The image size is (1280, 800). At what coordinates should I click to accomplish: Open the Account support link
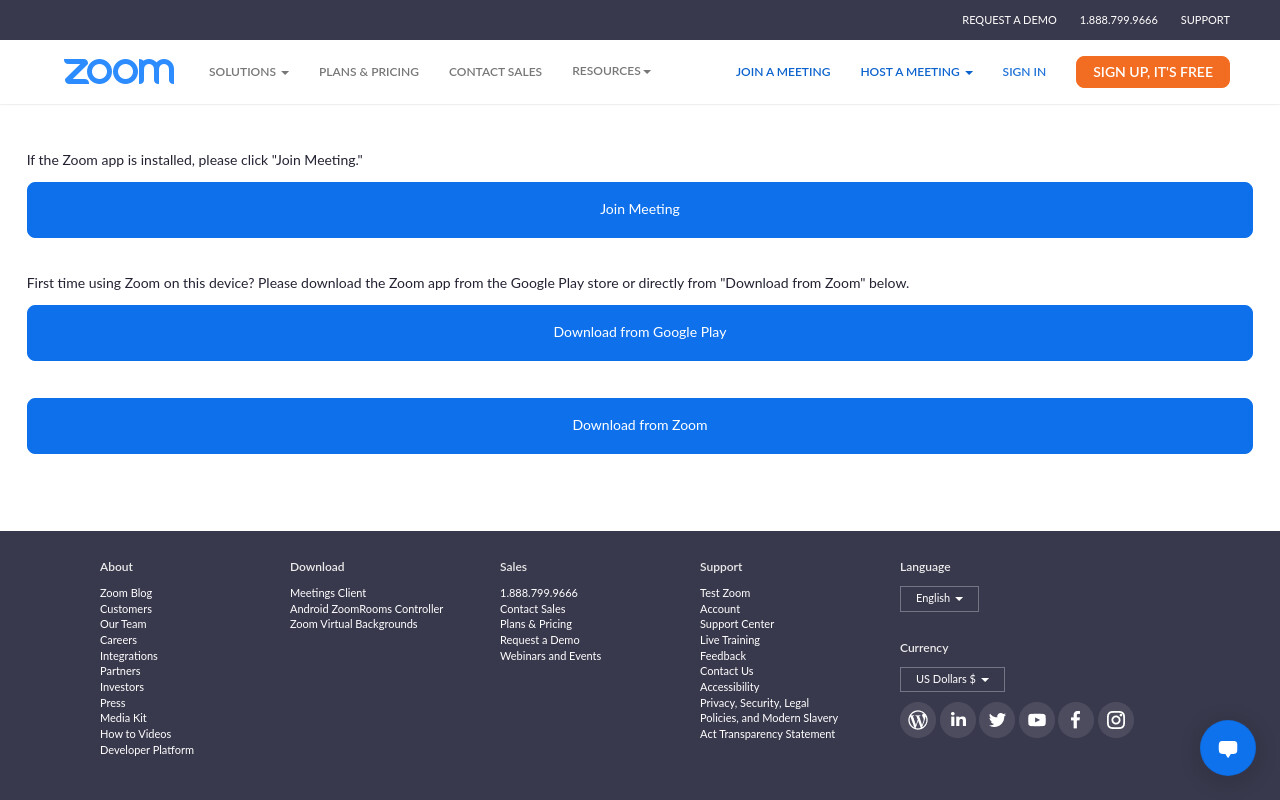pyautogui.click(x=720, y=609)
